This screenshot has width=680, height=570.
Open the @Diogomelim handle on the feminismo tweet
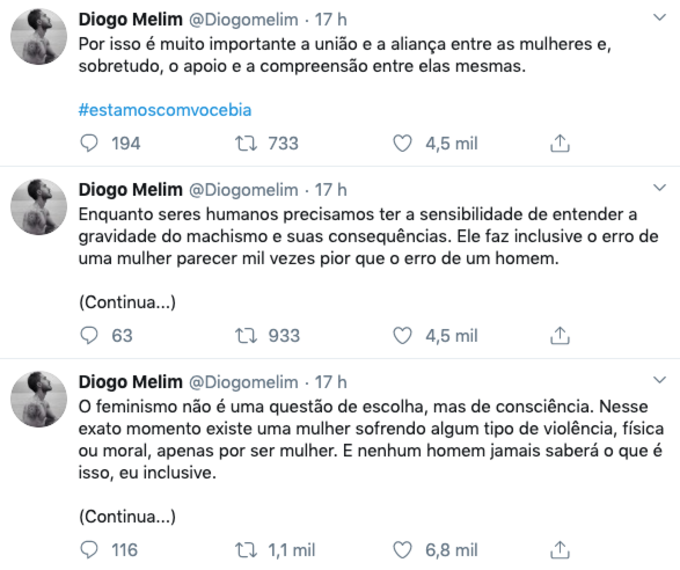tap(243, 382)
